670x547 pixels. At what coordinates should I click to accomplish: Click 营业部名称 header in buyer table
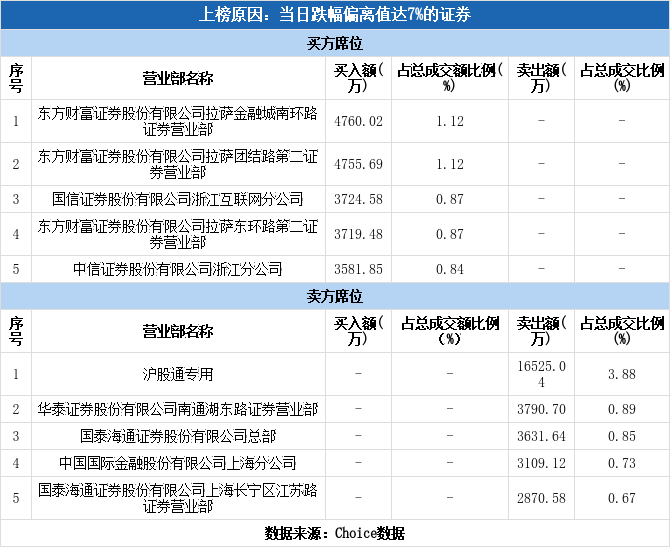(x=178, y=79)
